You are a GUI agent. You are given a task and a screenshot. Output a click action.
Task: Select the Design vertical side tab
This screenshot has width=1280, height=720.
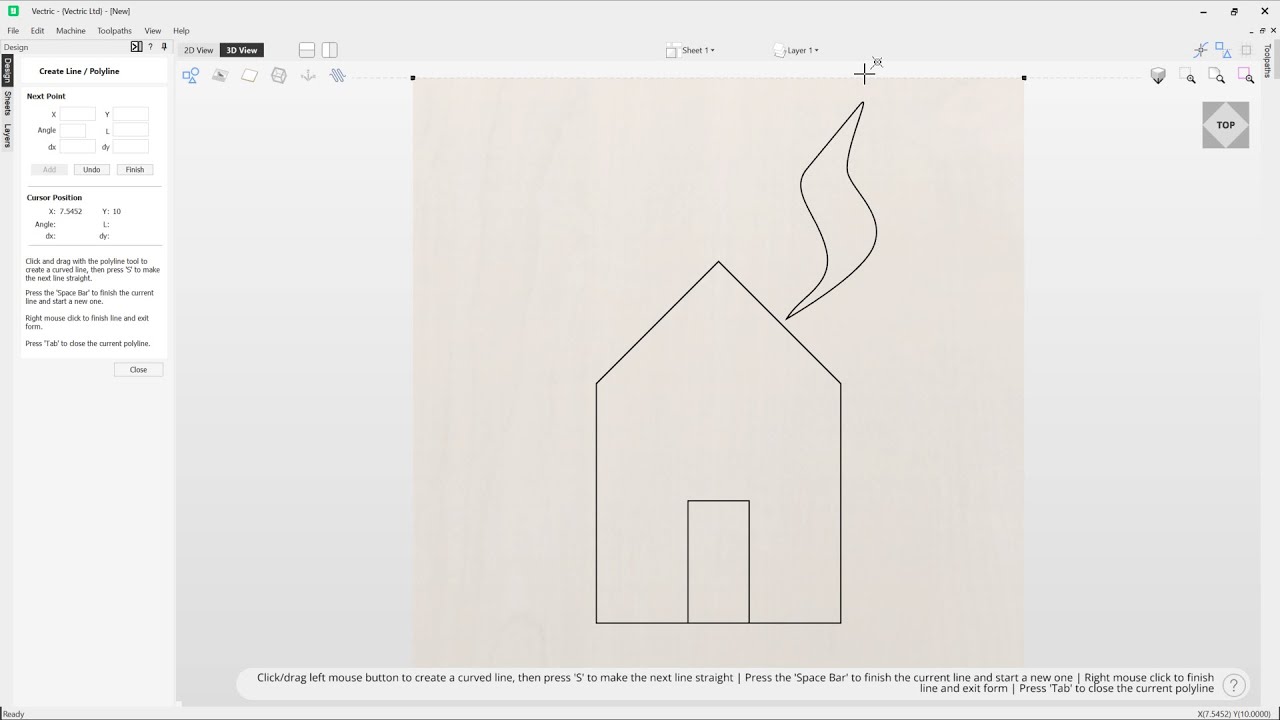(x=7, y=70)
